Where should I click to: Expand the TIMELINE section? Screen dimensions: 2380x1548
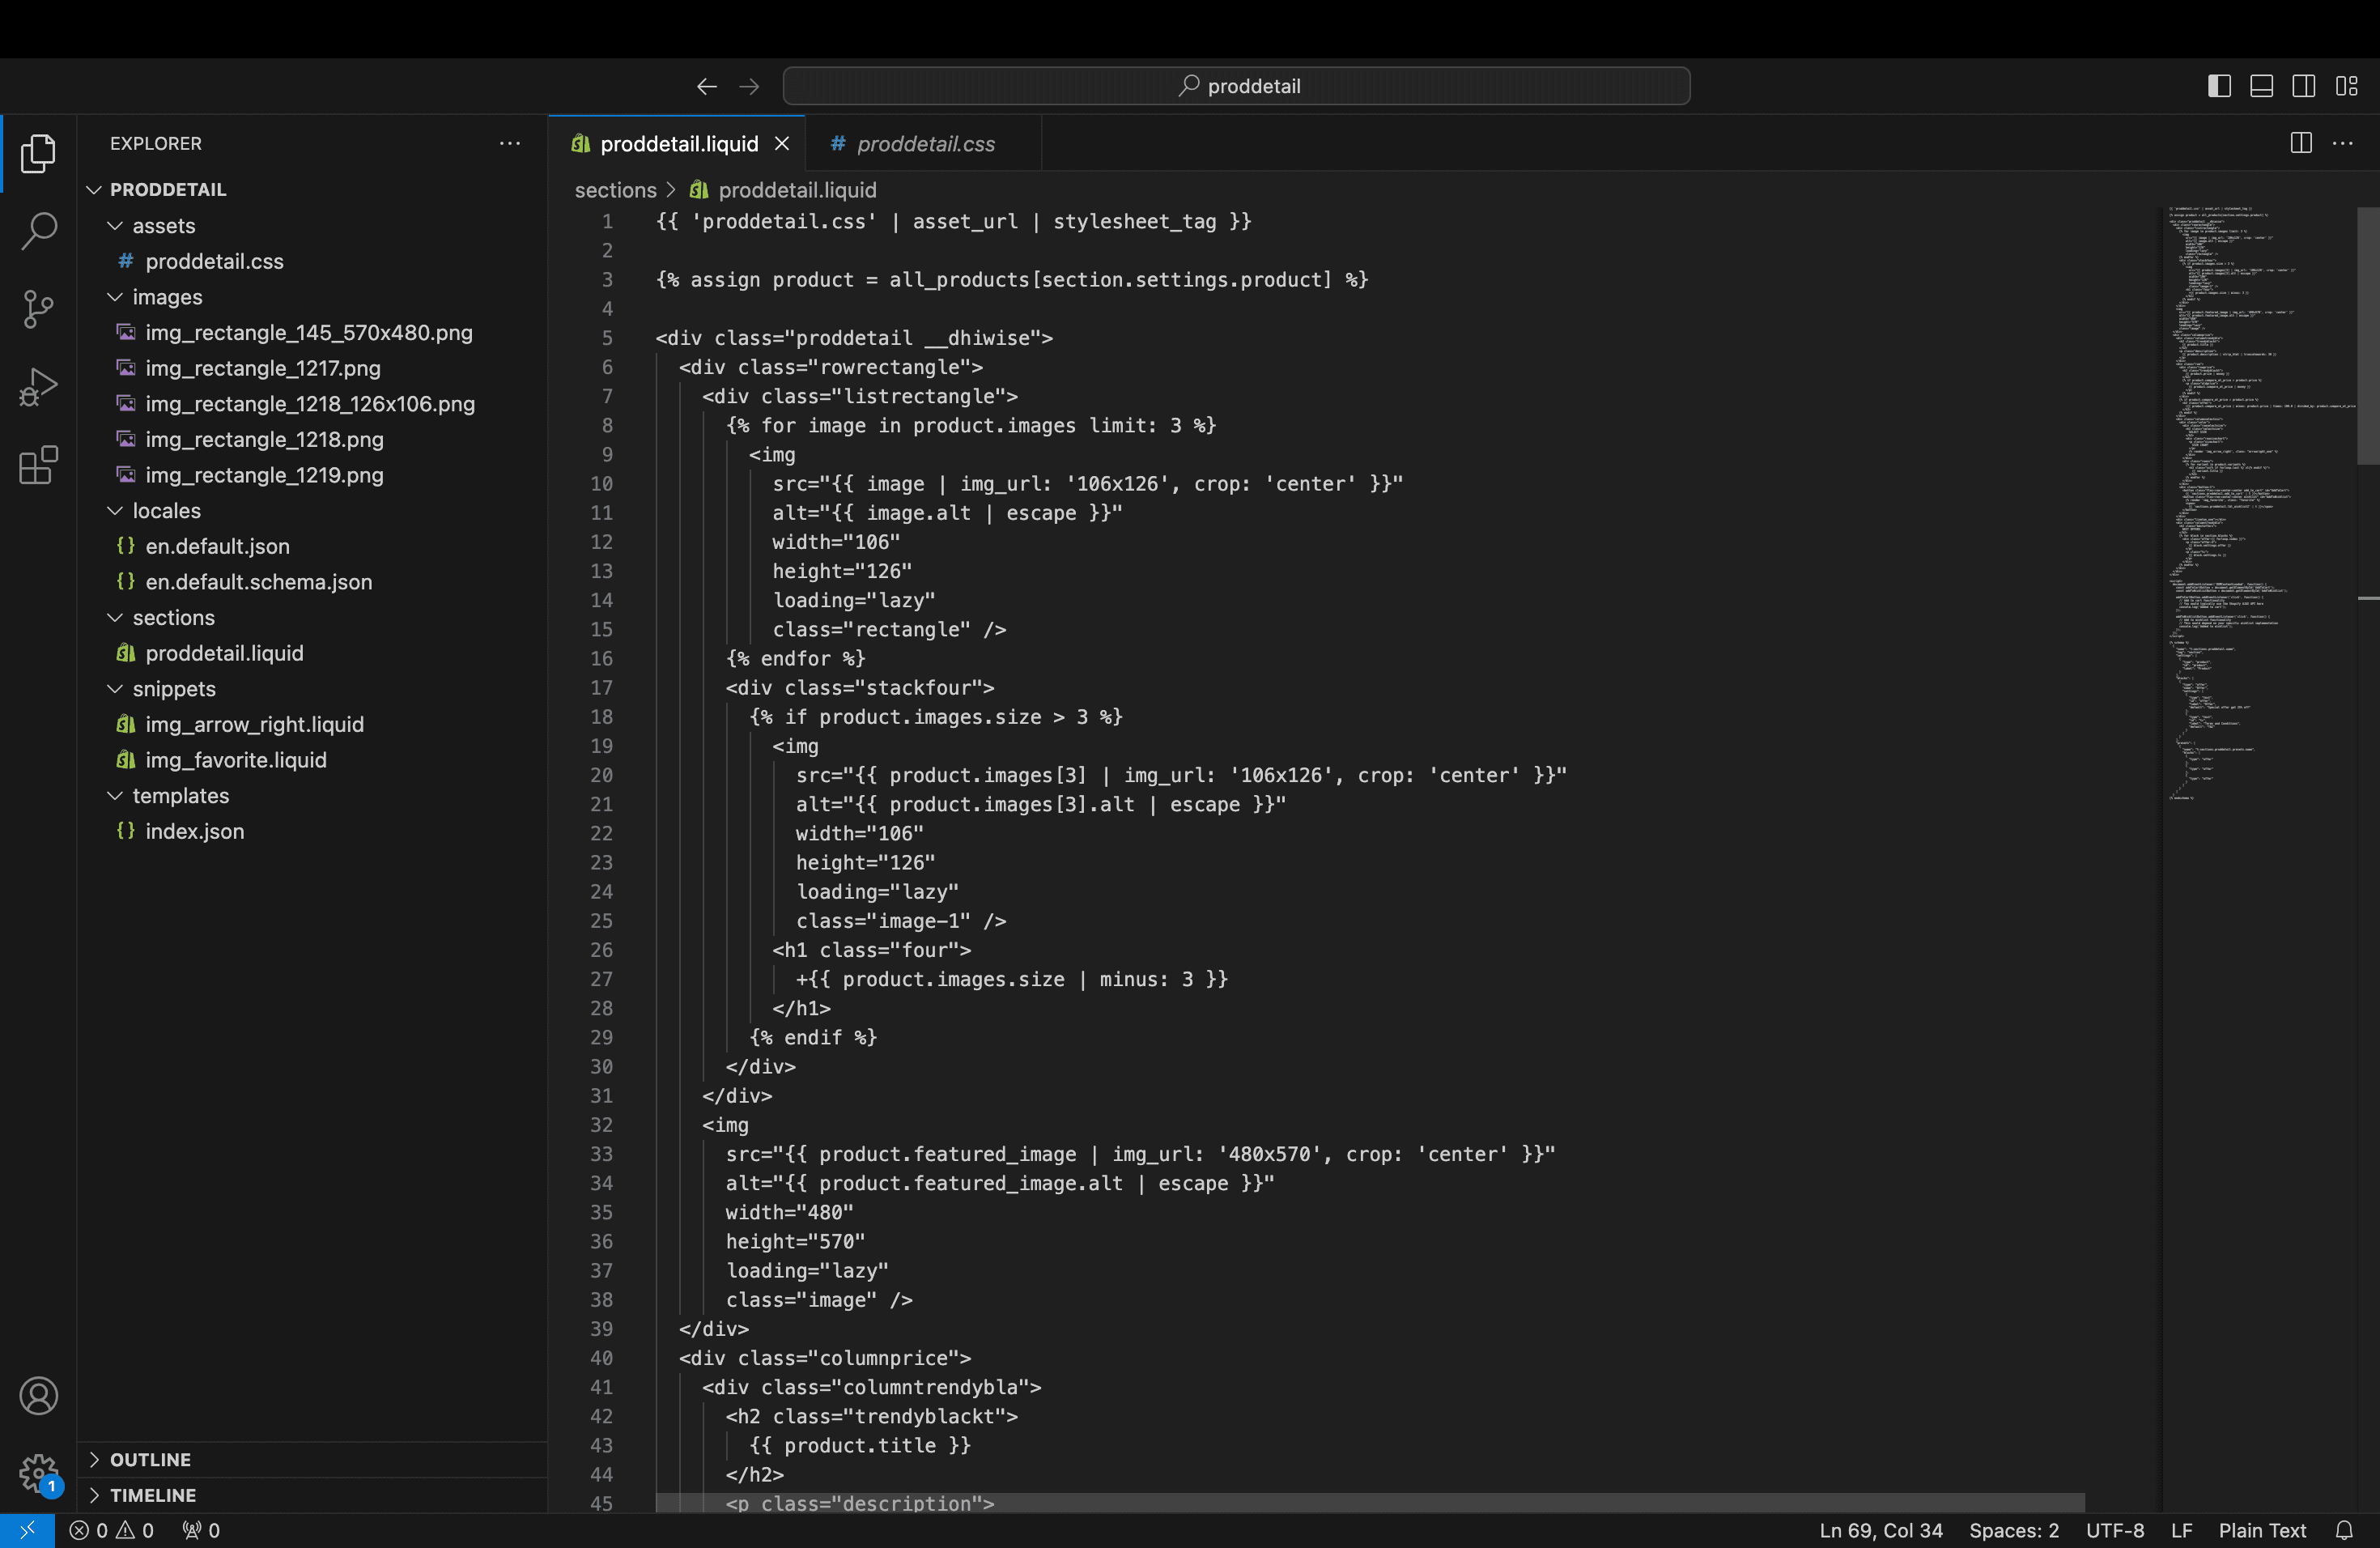pyautogui.click(x=152, y=1495)
